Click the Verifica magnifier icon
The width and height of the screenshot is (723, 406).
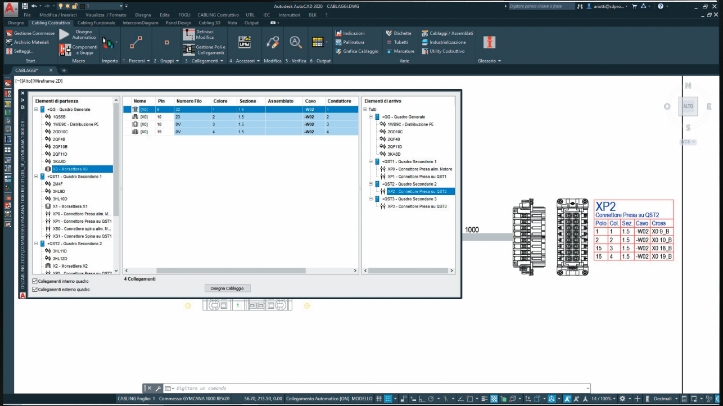coord(296,42)
